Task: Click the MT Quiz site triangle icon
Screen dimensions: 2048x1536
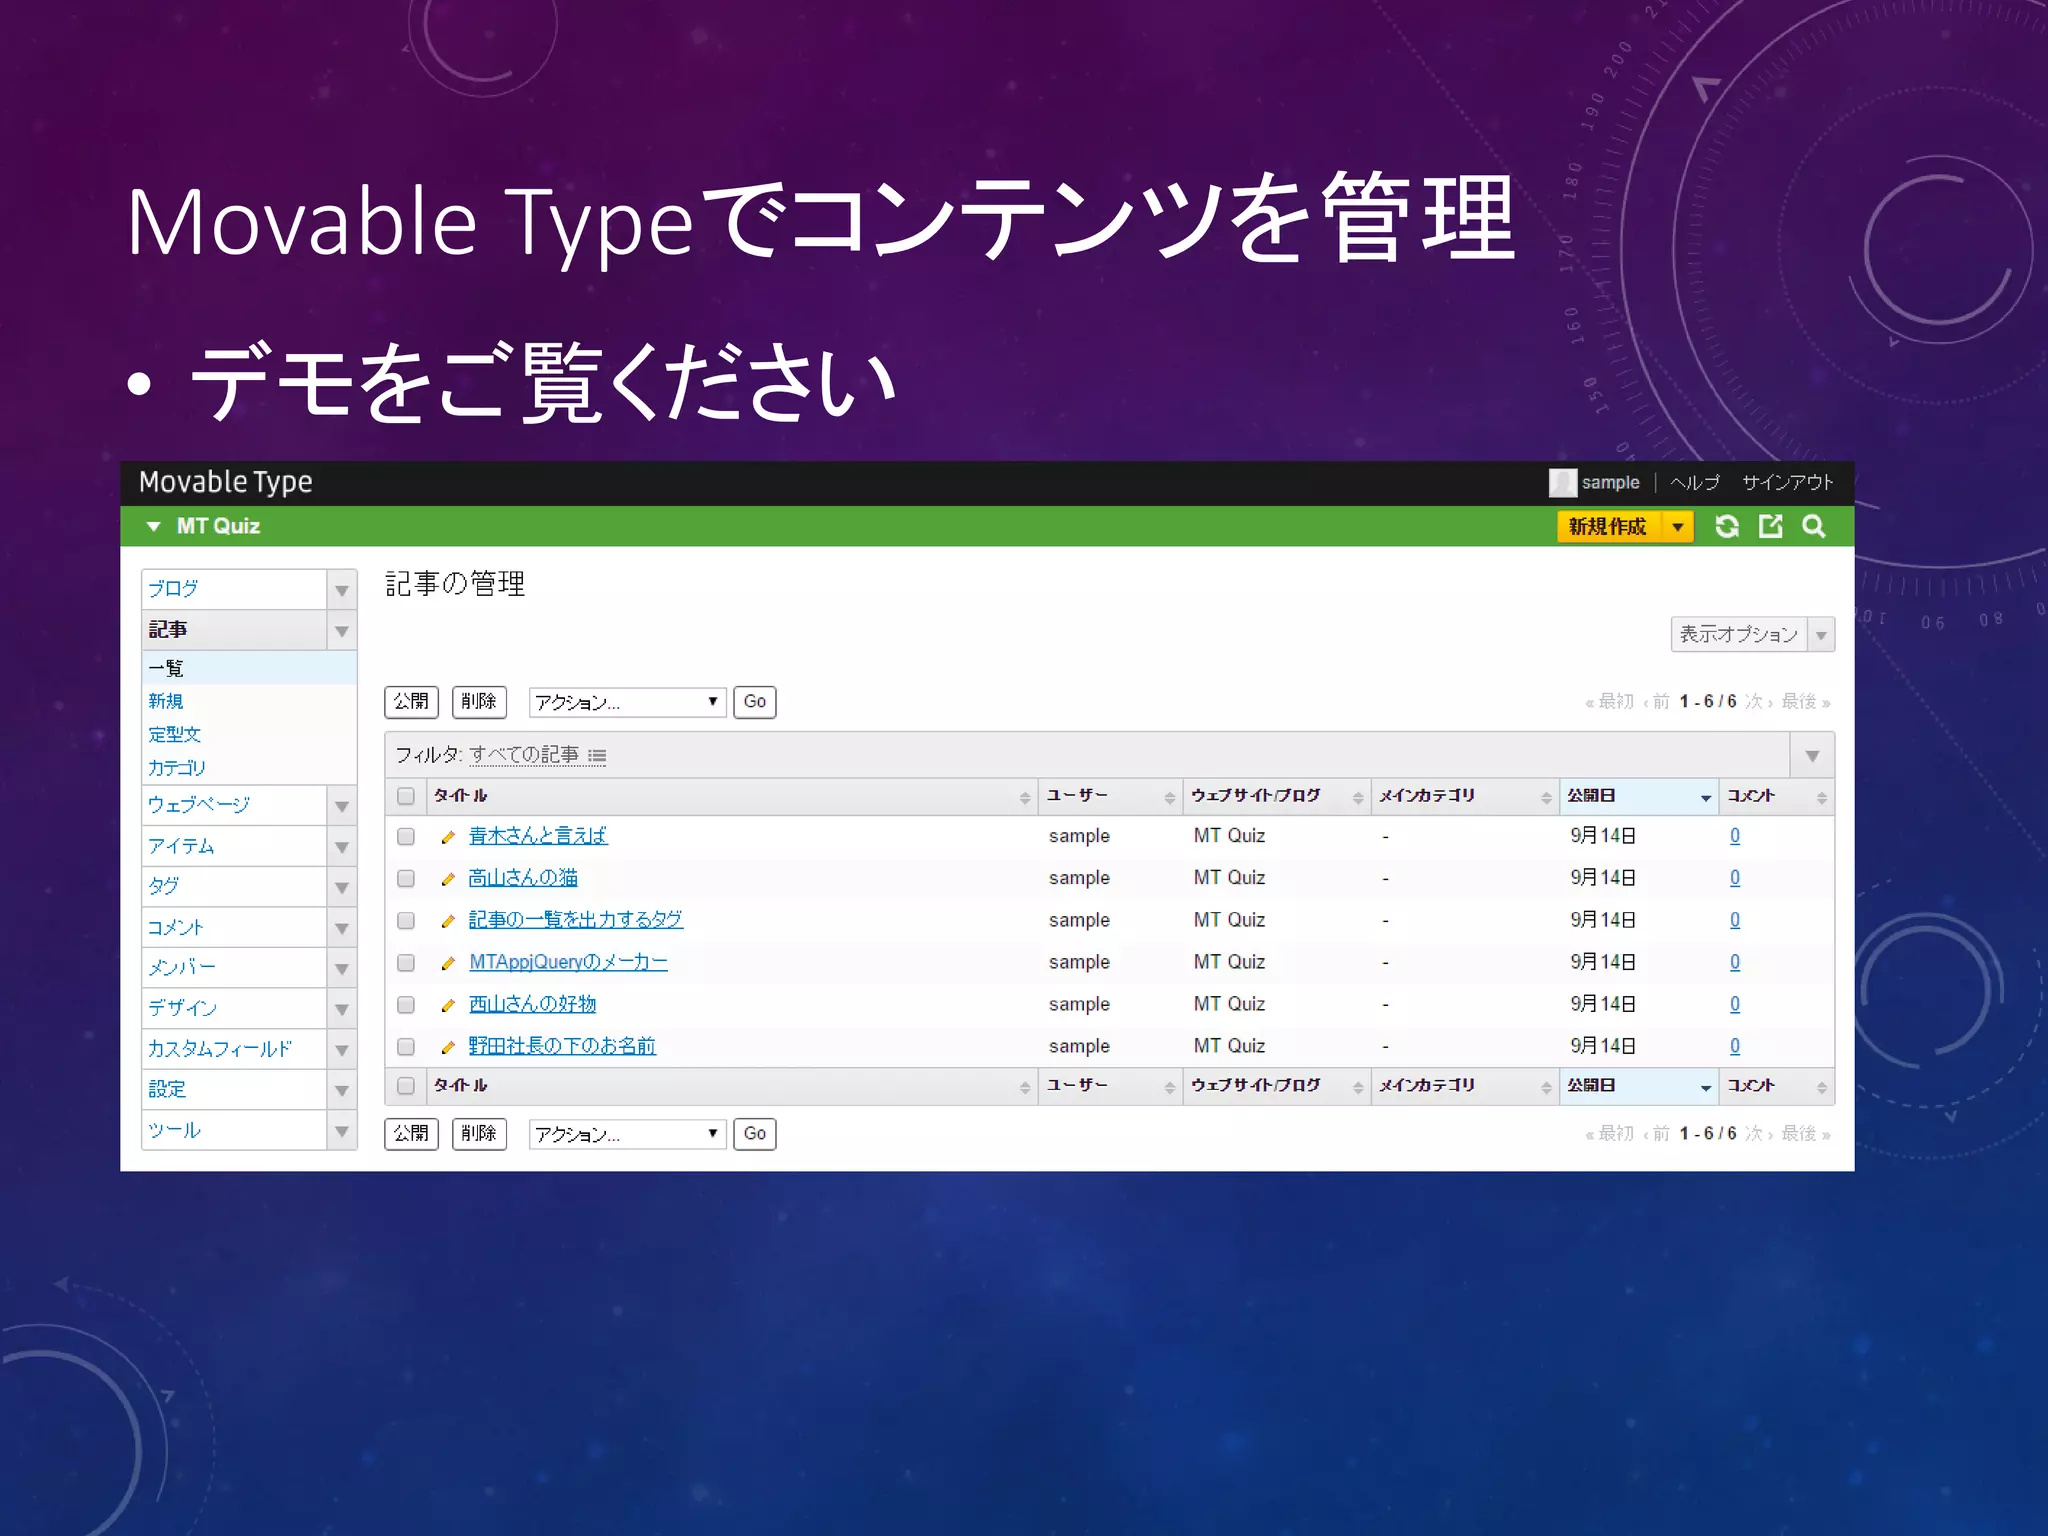Action: pyautogui.click(x=153, y=526)
